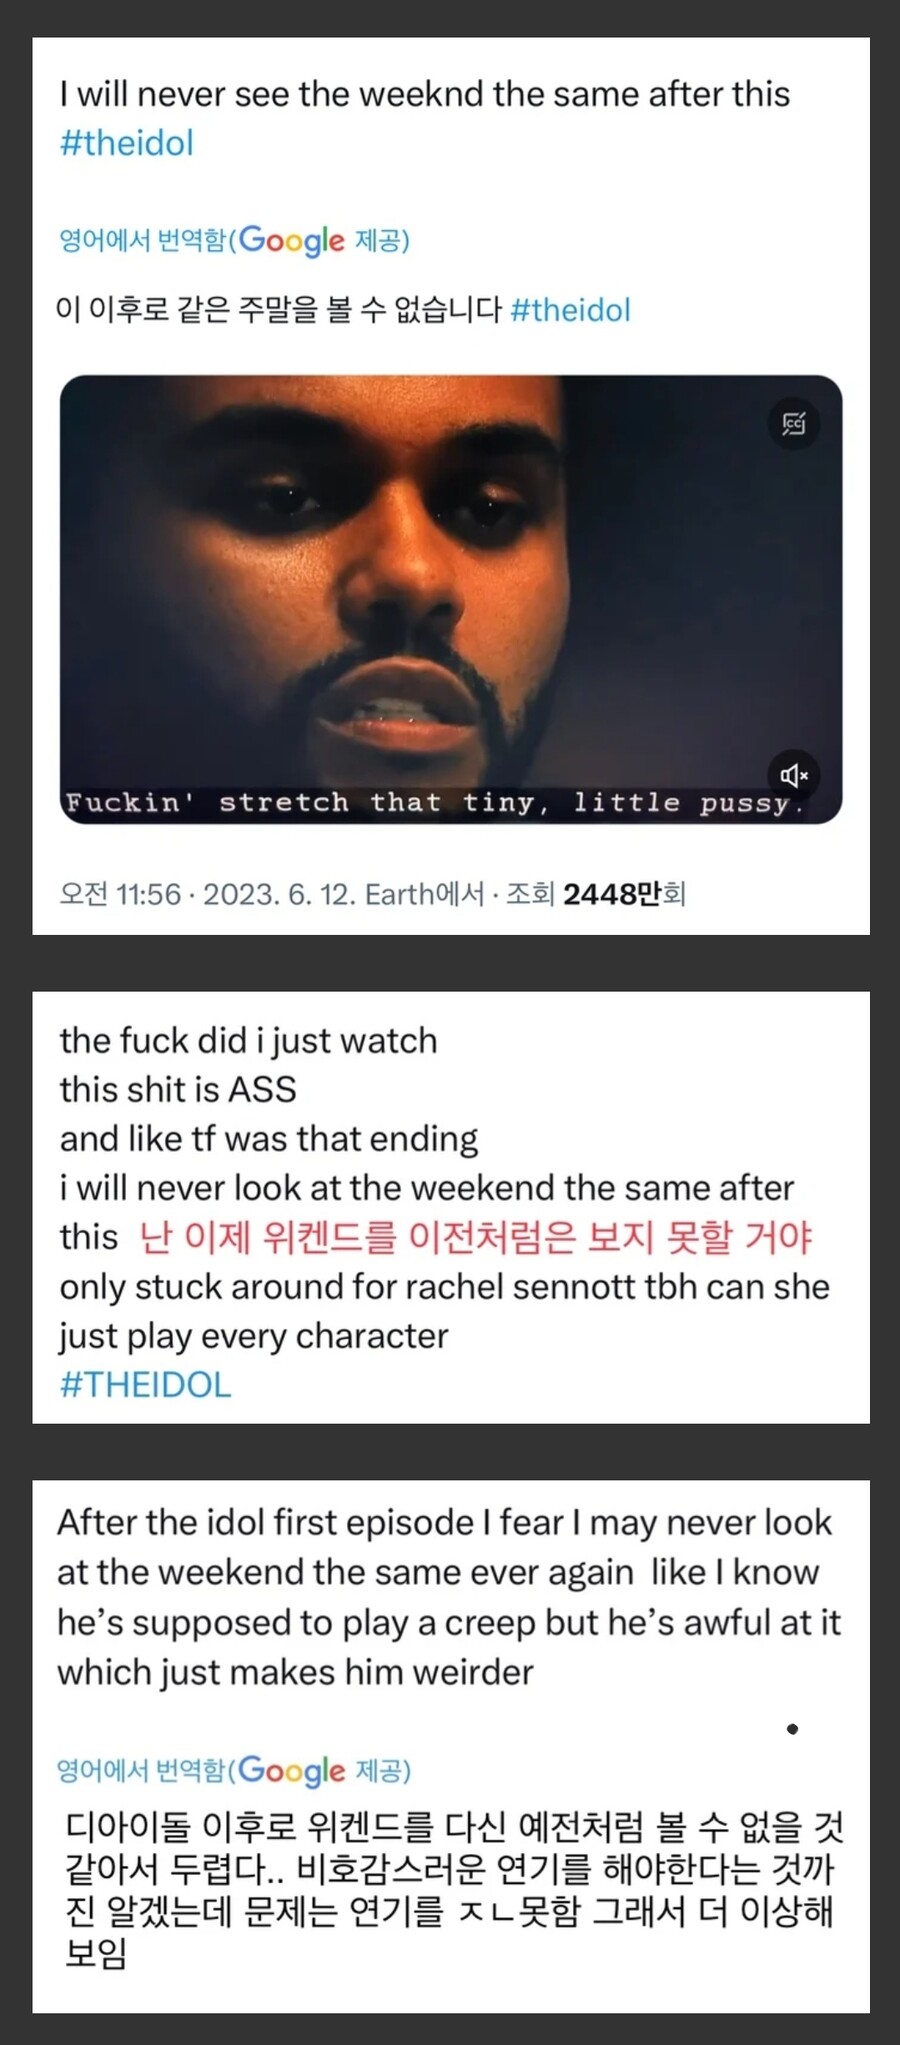The width and height of the screenshot is (900, 2045).
Task: Click the Google logo in third tweet's translation notice
Action: pos(291,1771)
